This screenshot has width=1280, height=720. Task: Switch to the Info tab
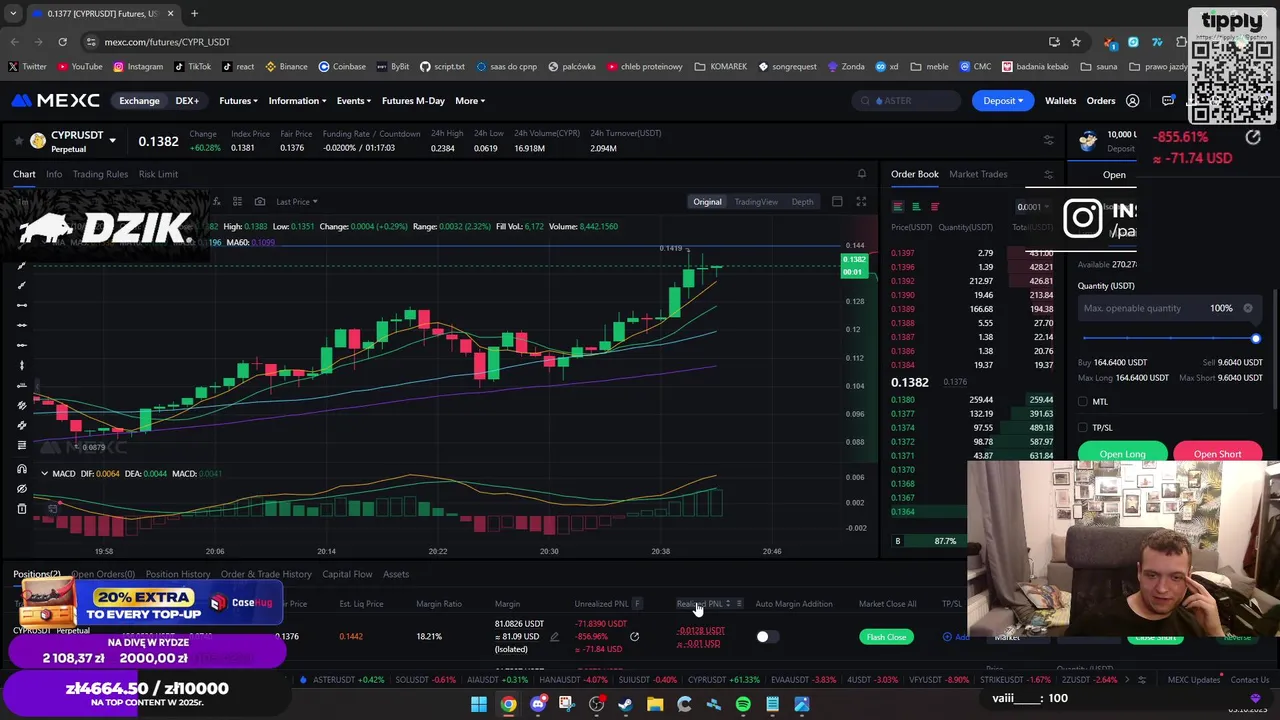point(54,174)
